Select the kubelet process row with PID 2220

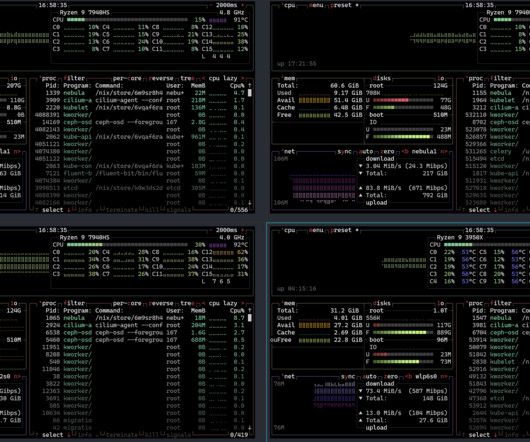point(141,107)
